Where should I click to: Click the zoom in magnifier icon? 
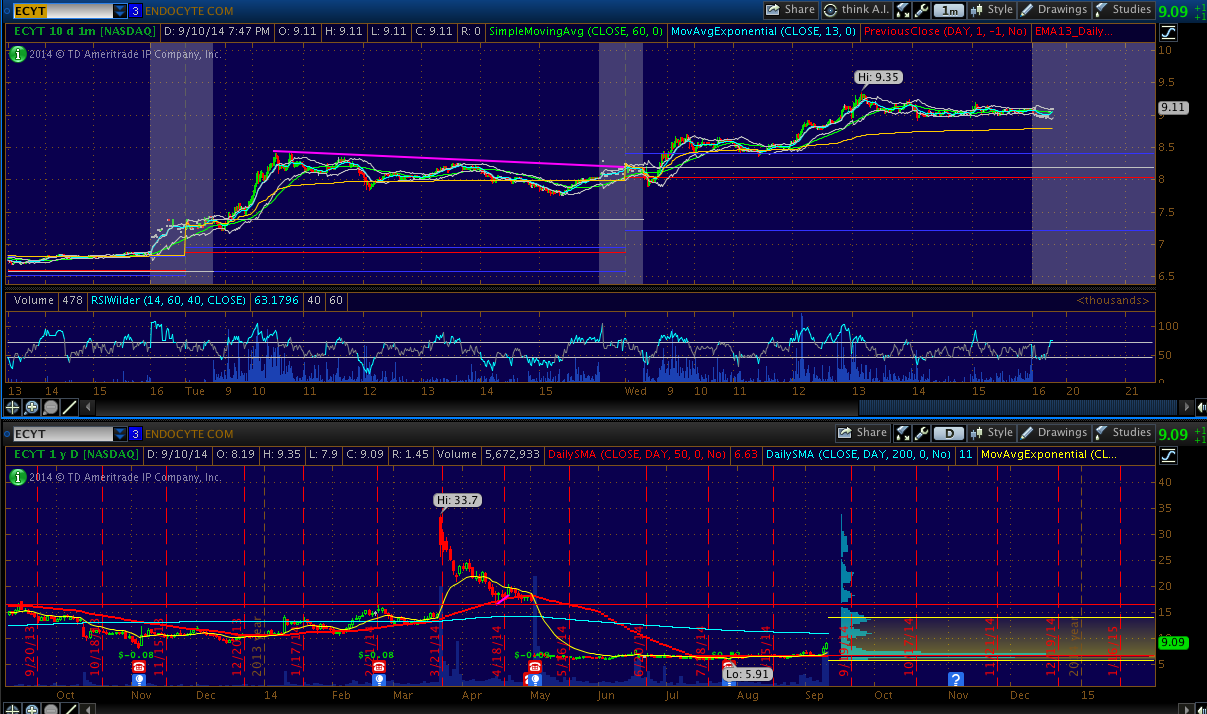click(32, 408)
